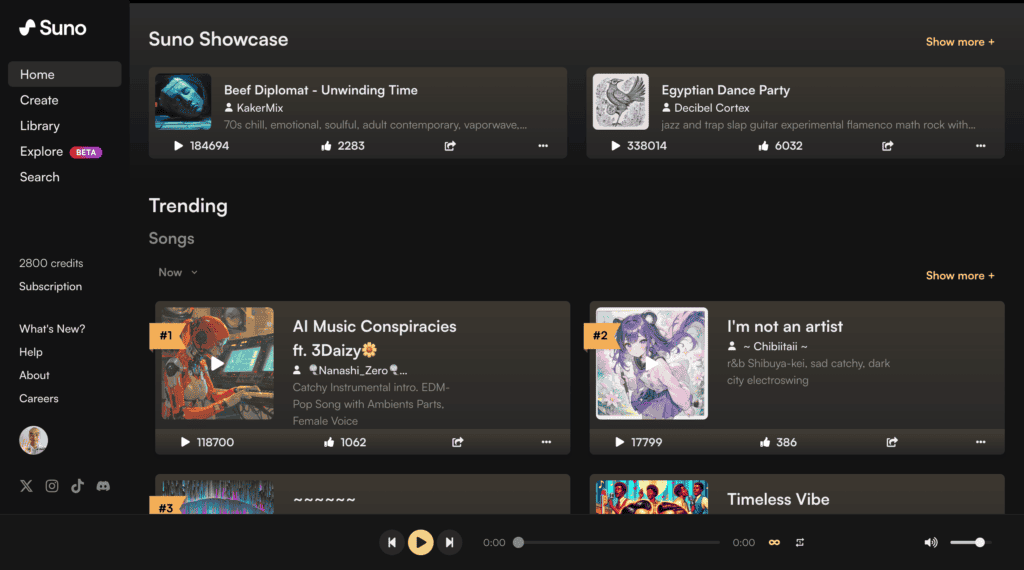Click the 2800 credits text
Image resolution: width=1024 pixels, height=570 pixels.
coord(51,263)
